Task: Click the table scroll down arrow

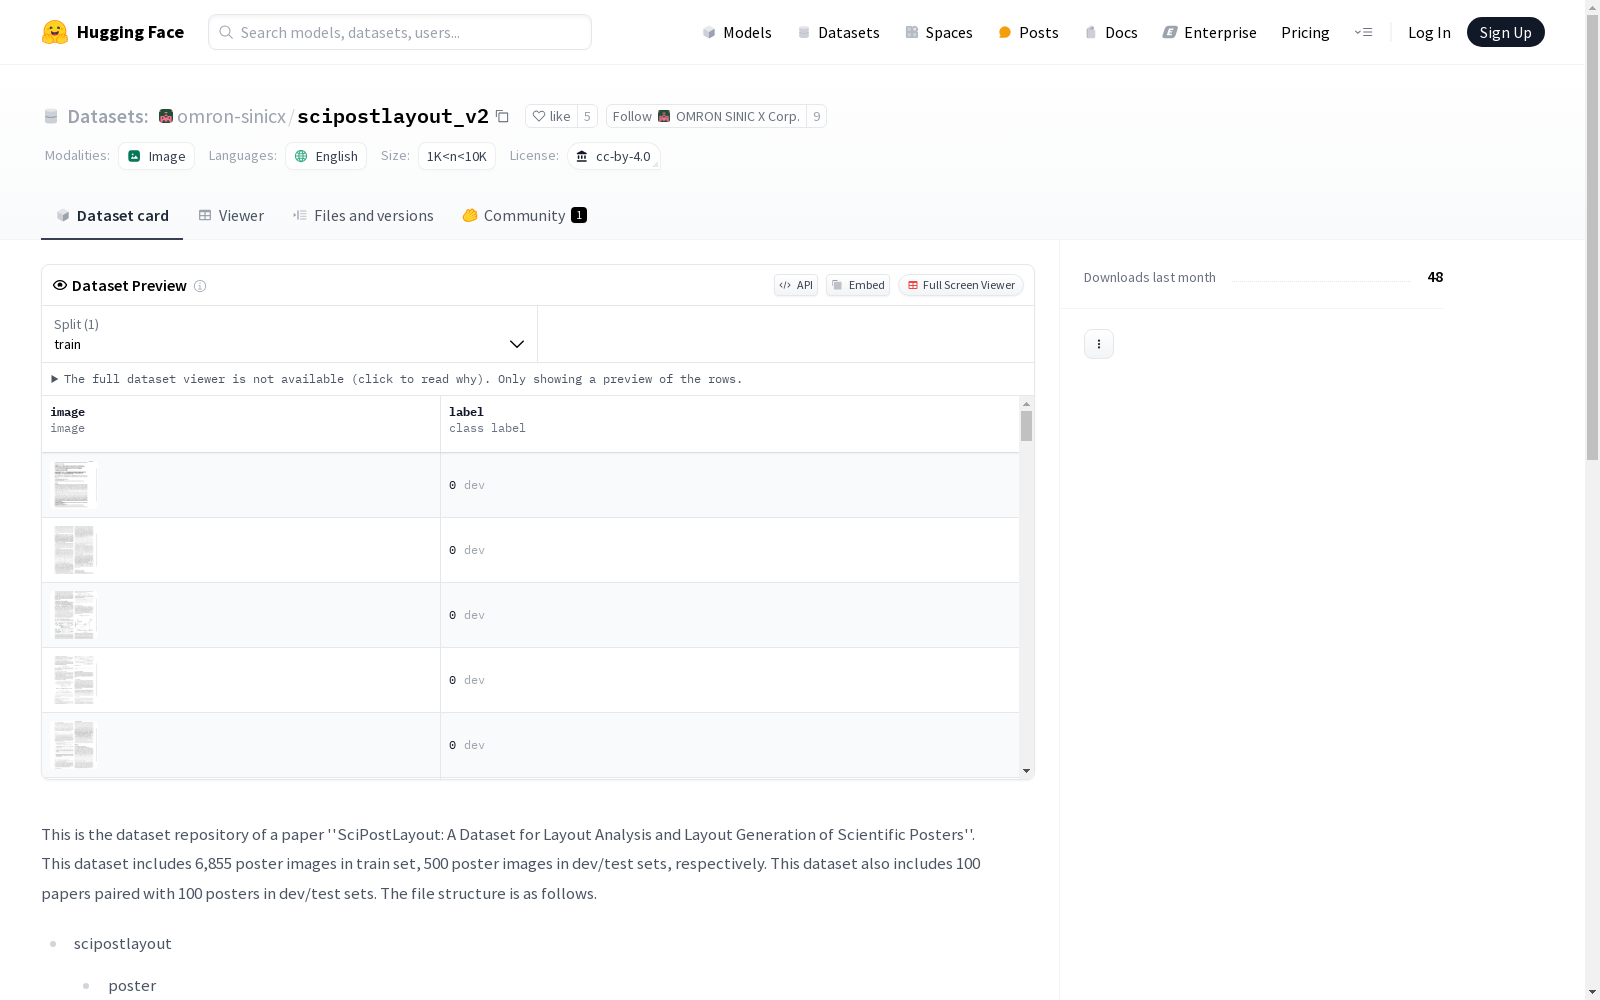Action: (x=1026, y=771)
